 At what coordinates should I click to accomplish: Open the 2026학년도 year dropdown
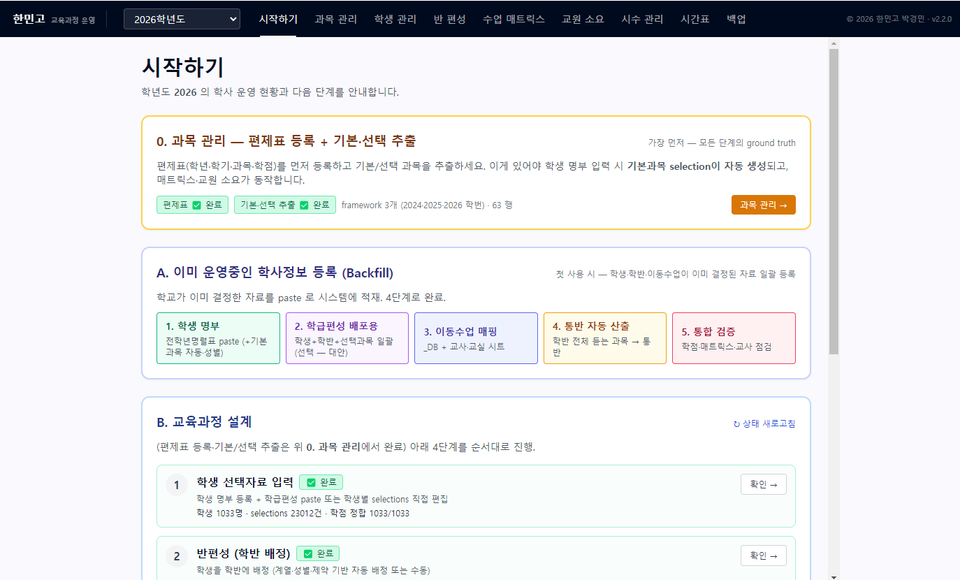click(x=182, y=19)
